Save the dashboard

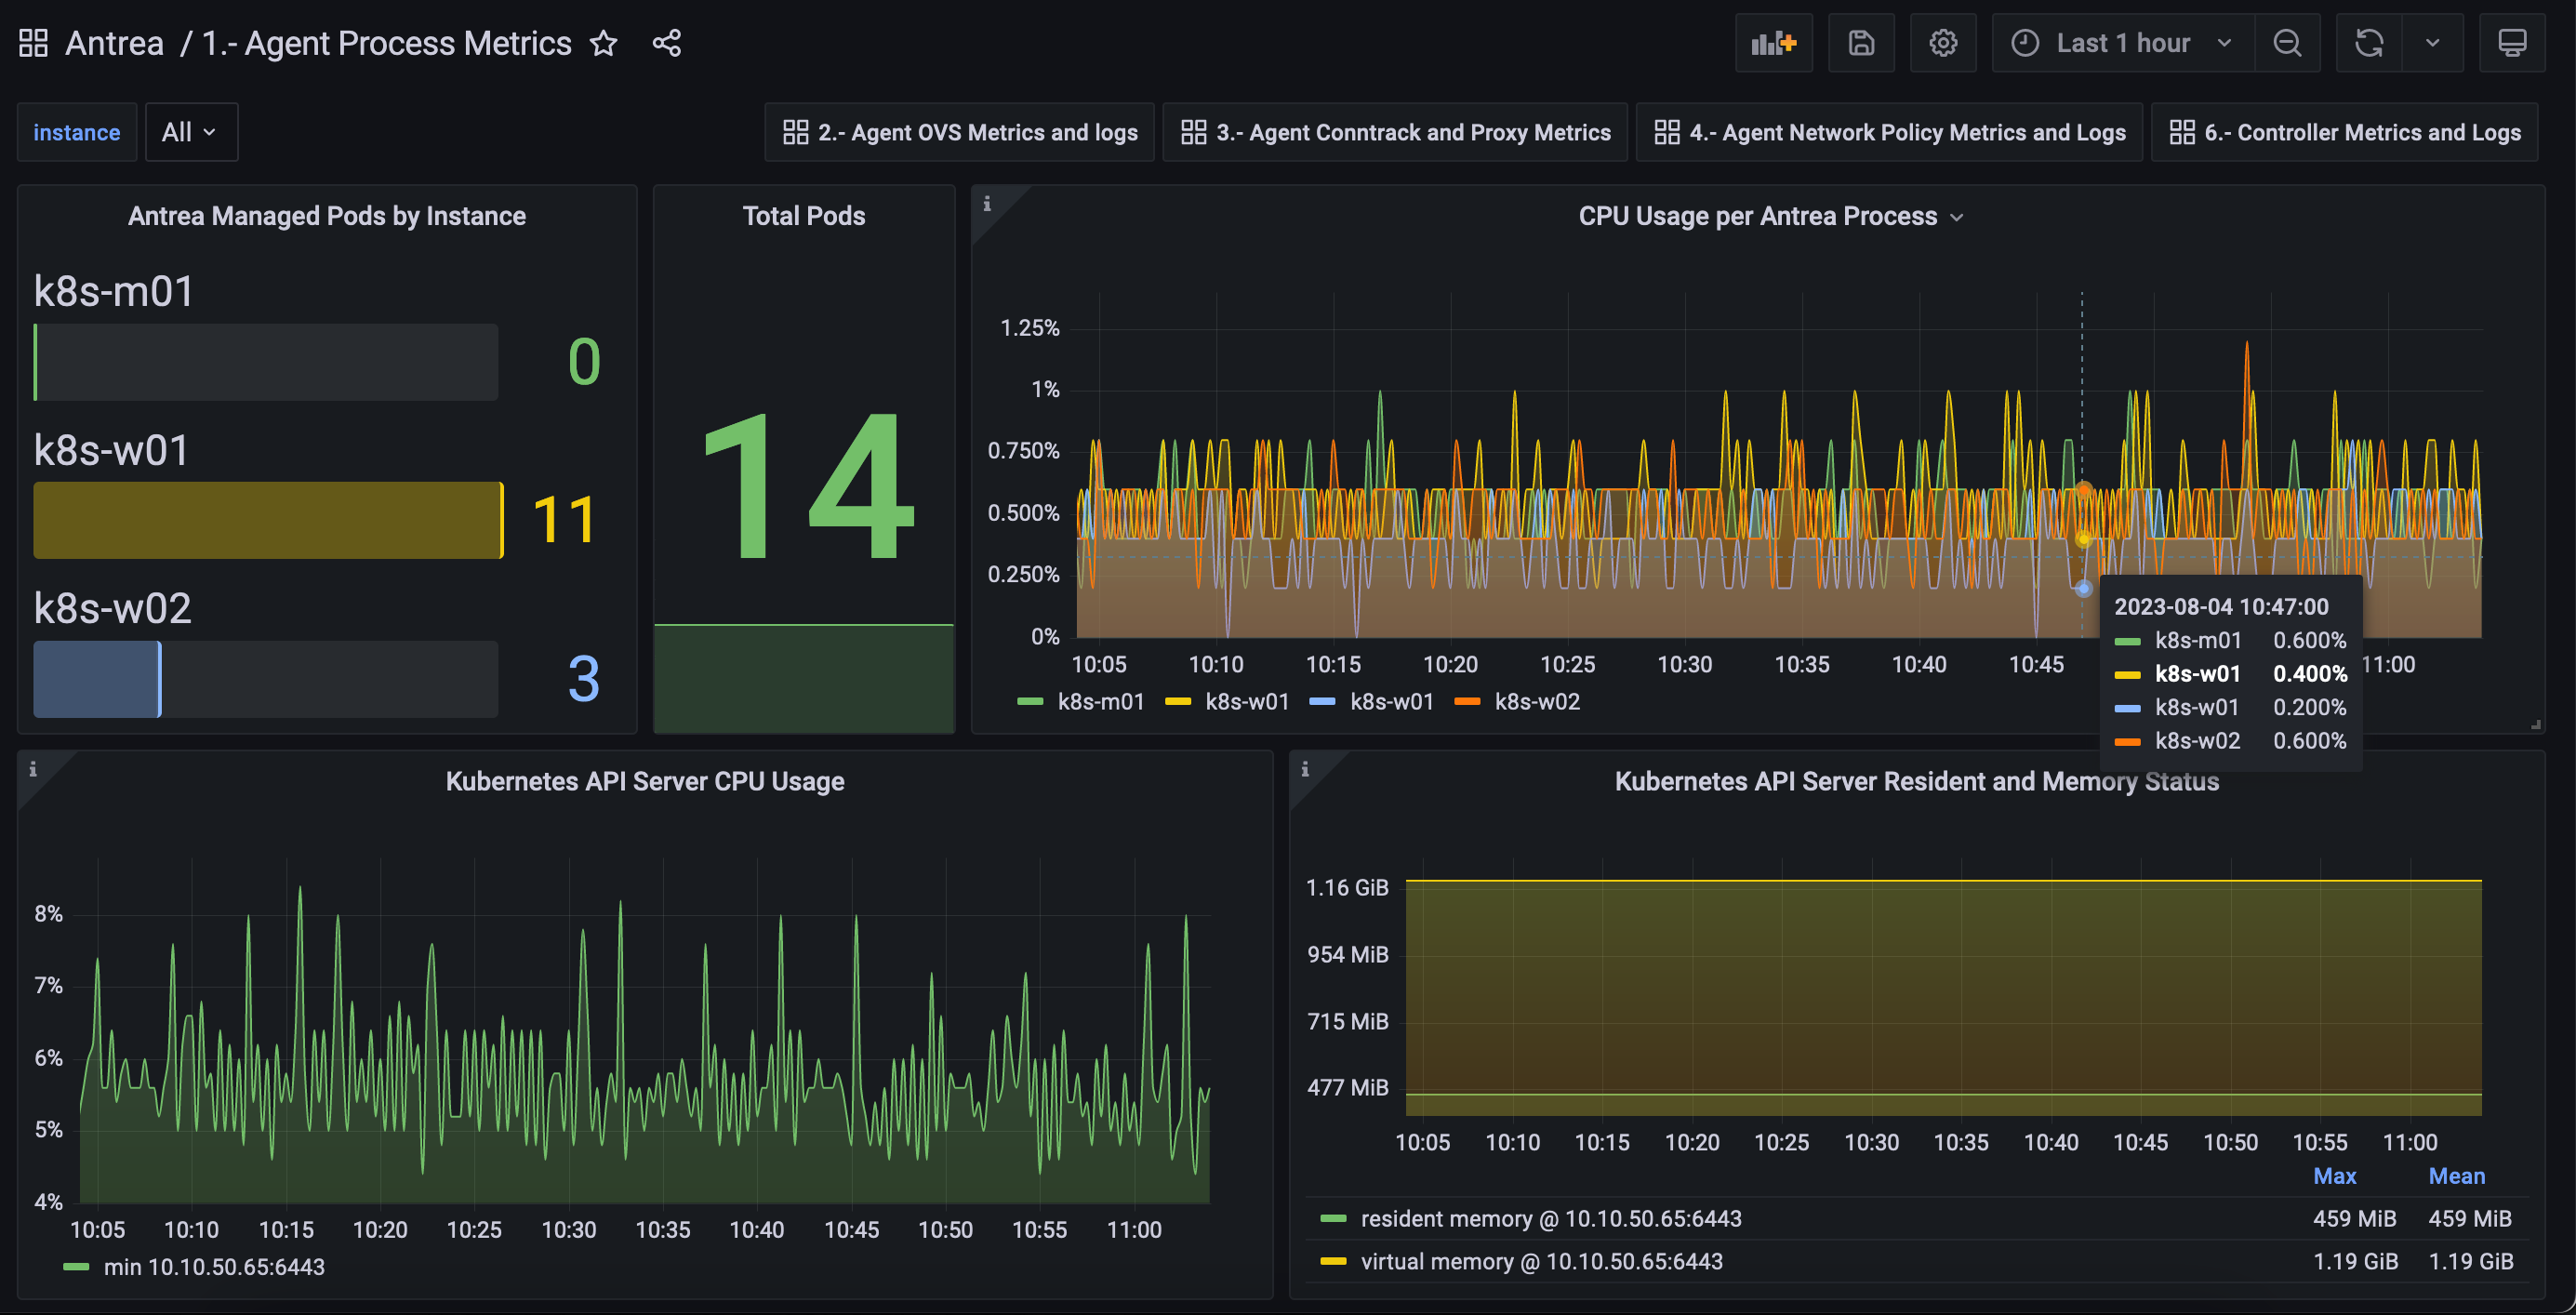tap(1861, 43)
